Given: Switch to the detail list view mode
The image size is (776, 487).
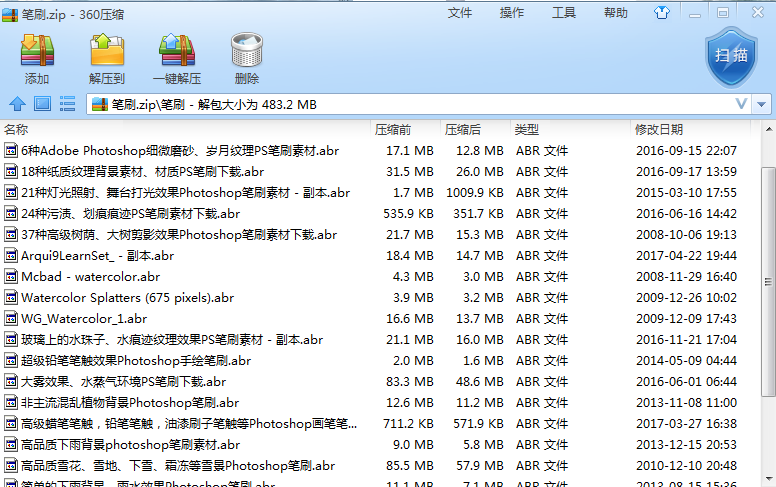Looking at the screenshot, I should tap(68, 104).
